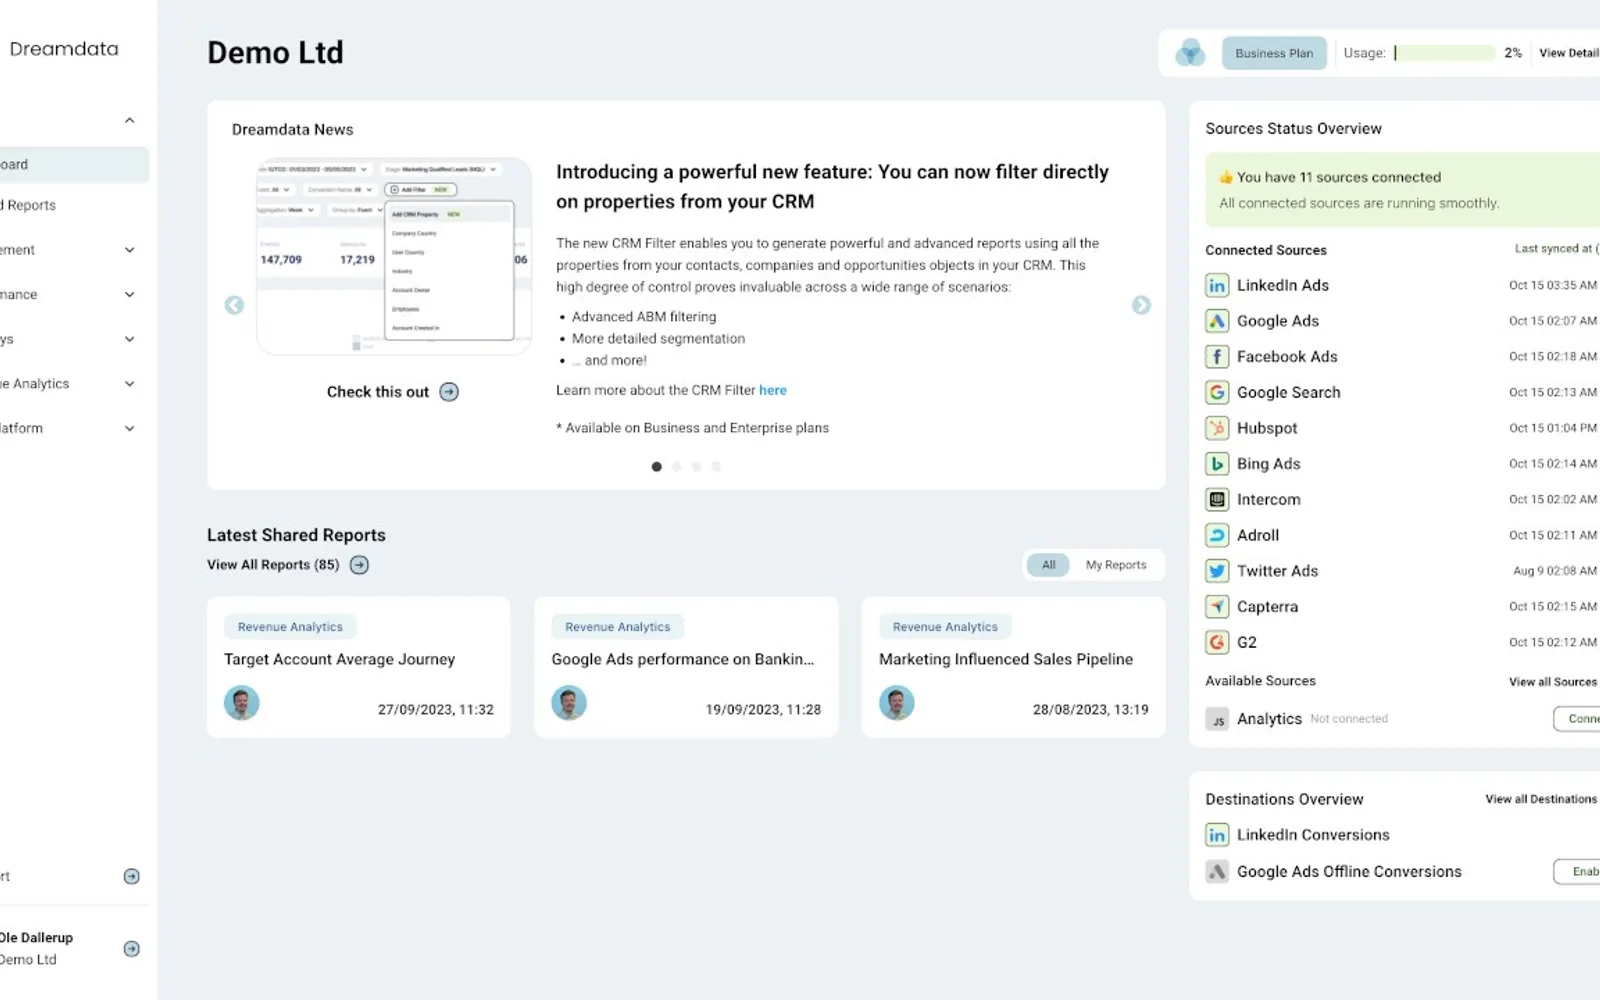Click the Twitter Ads source icon
1600x1000 pixels.
coord(1217,571)
